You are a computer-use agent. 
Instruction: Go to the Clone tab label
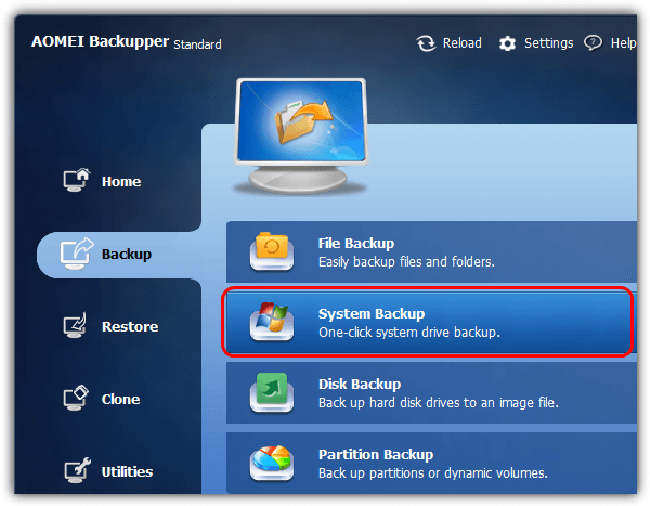click(x=121, y=399)
